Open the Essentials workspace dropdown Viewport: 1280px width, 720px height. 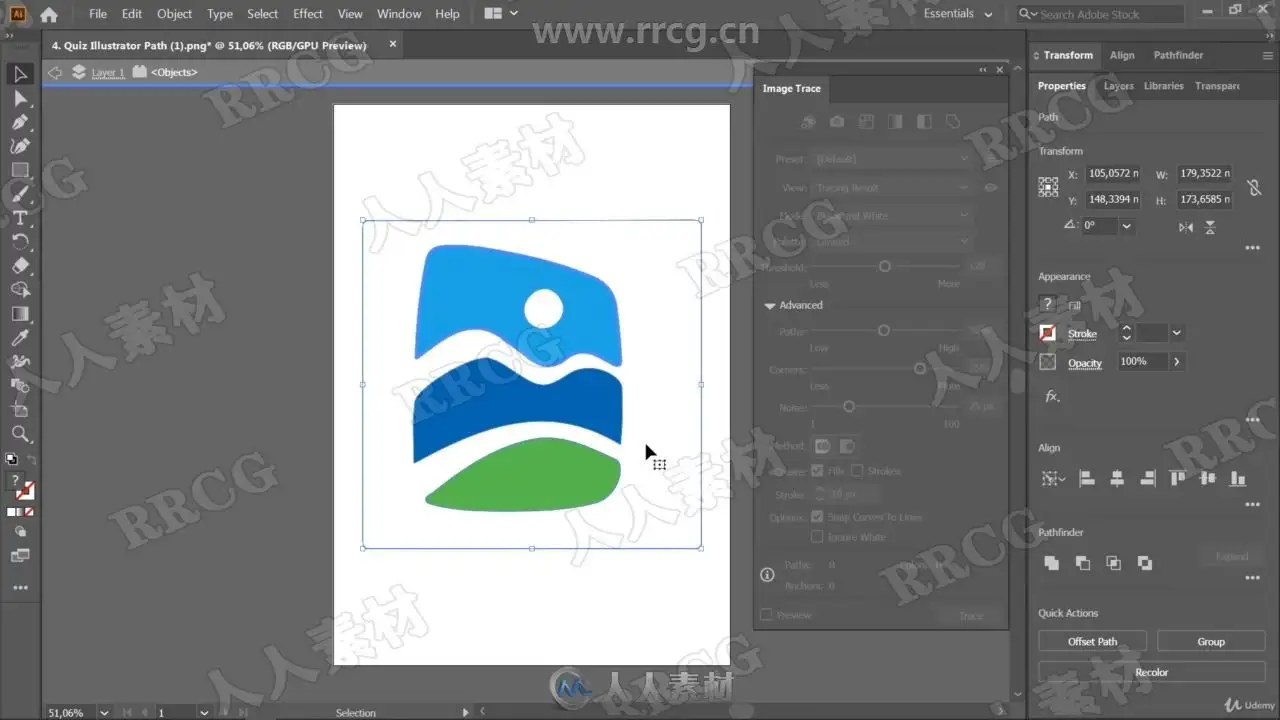(x=958, y=14)
